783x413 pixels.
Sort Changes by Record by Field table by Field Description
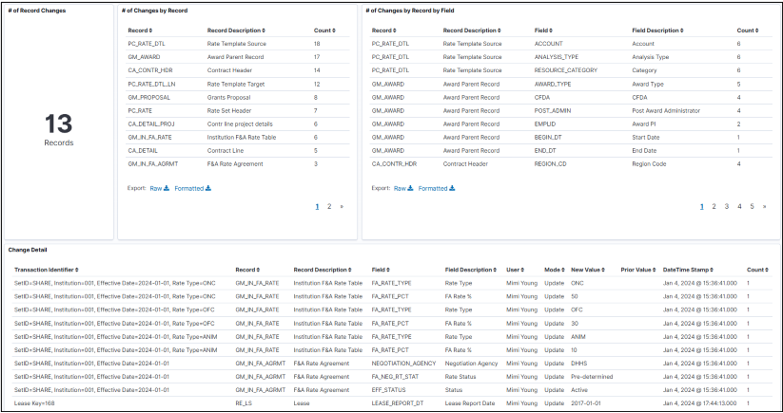coord(658,30)
